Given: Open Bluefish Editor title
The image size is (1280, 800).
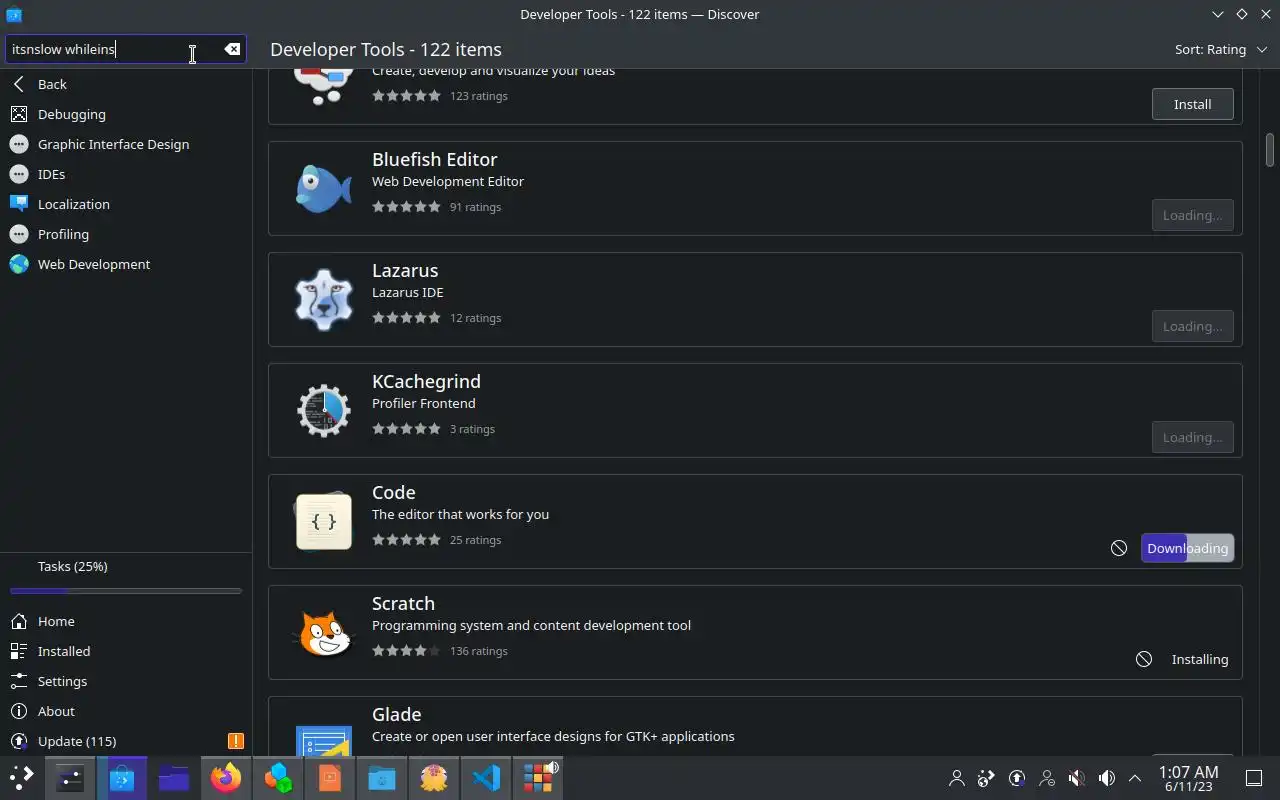Looking at the screenshot, I should (434, 159).
